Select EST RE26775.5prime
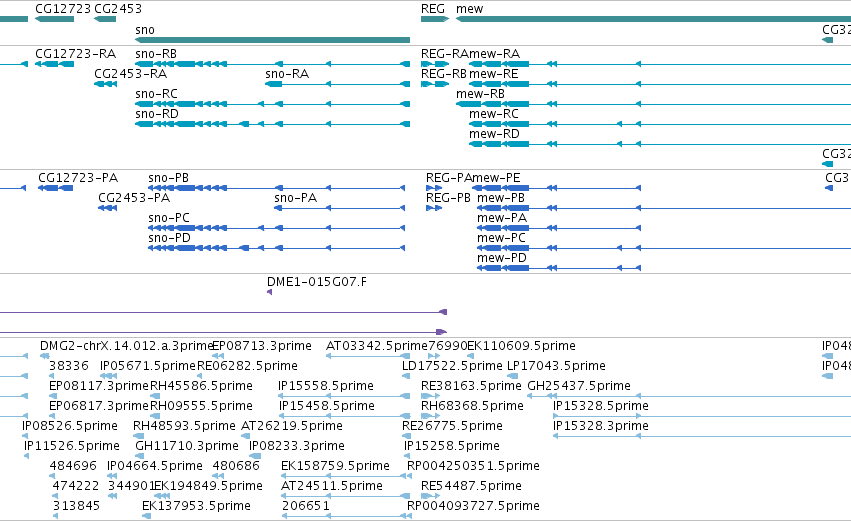The width and height of the screenshot is (851, 521). (406, 436)
